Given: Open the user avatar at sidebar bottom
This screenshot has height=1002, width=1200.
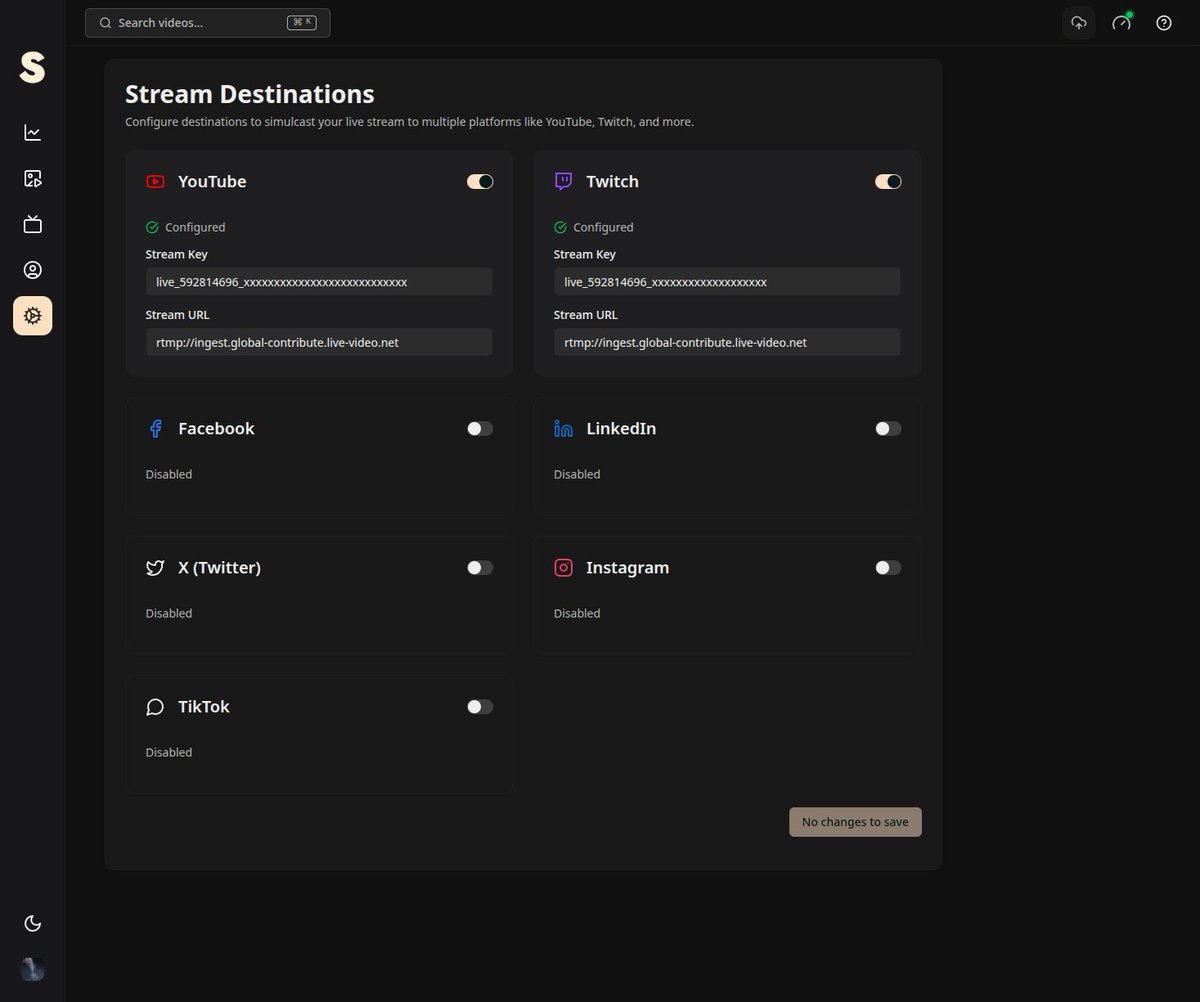Looking at the screenshot, I should pyautogui.click(x=33, y=968).
